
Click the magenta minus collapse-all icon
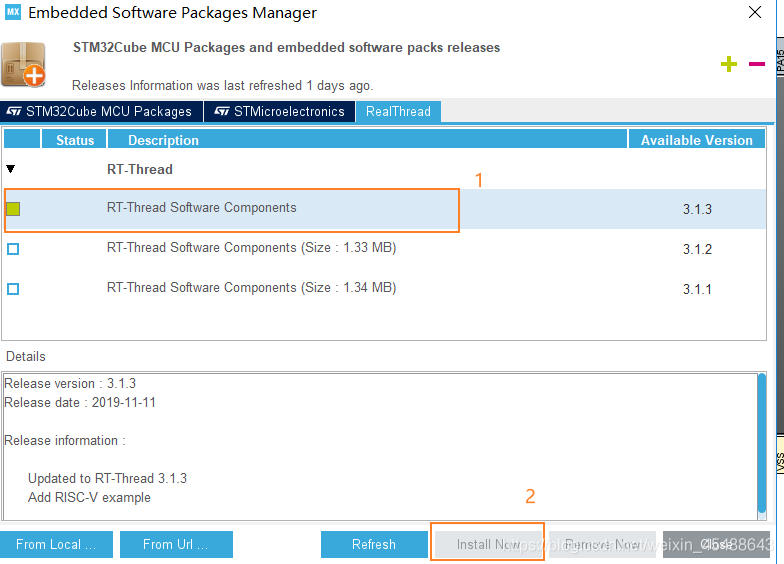pos(756,64)
